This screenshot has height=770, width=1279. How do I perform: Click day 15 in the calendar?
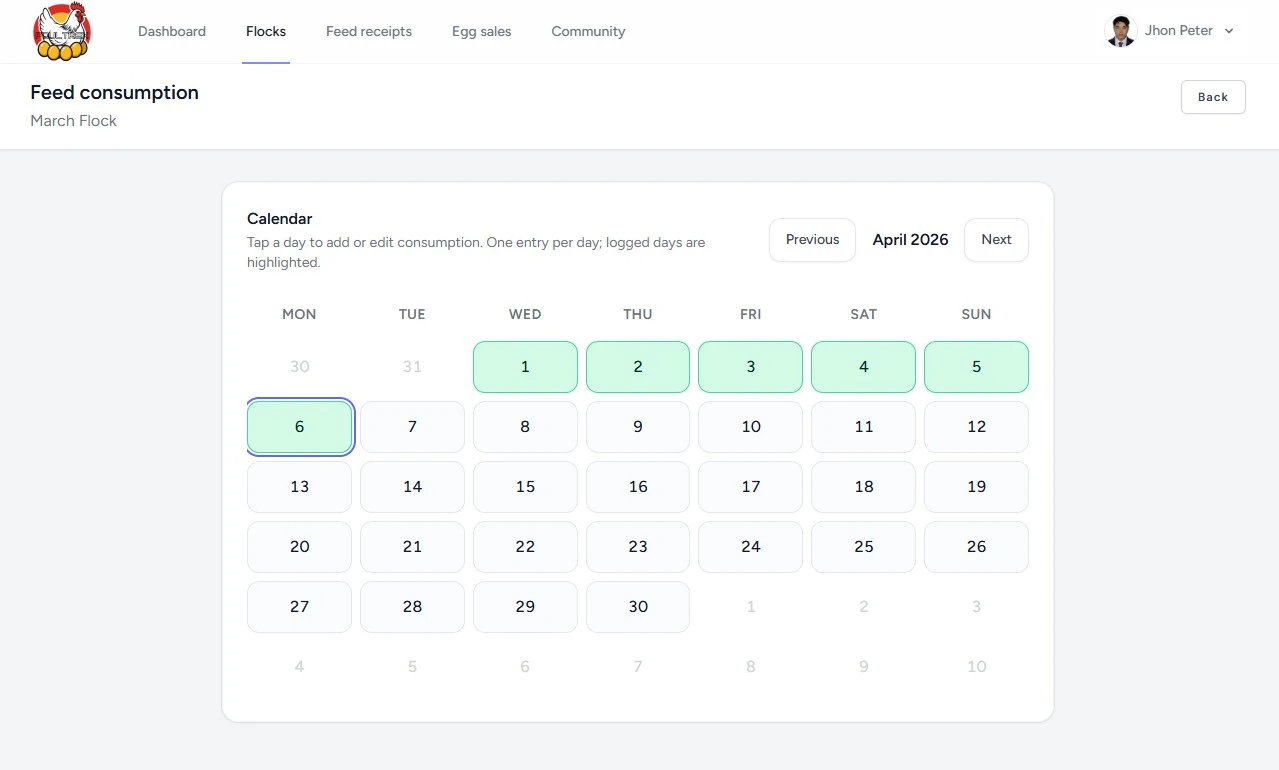[524, 487]
